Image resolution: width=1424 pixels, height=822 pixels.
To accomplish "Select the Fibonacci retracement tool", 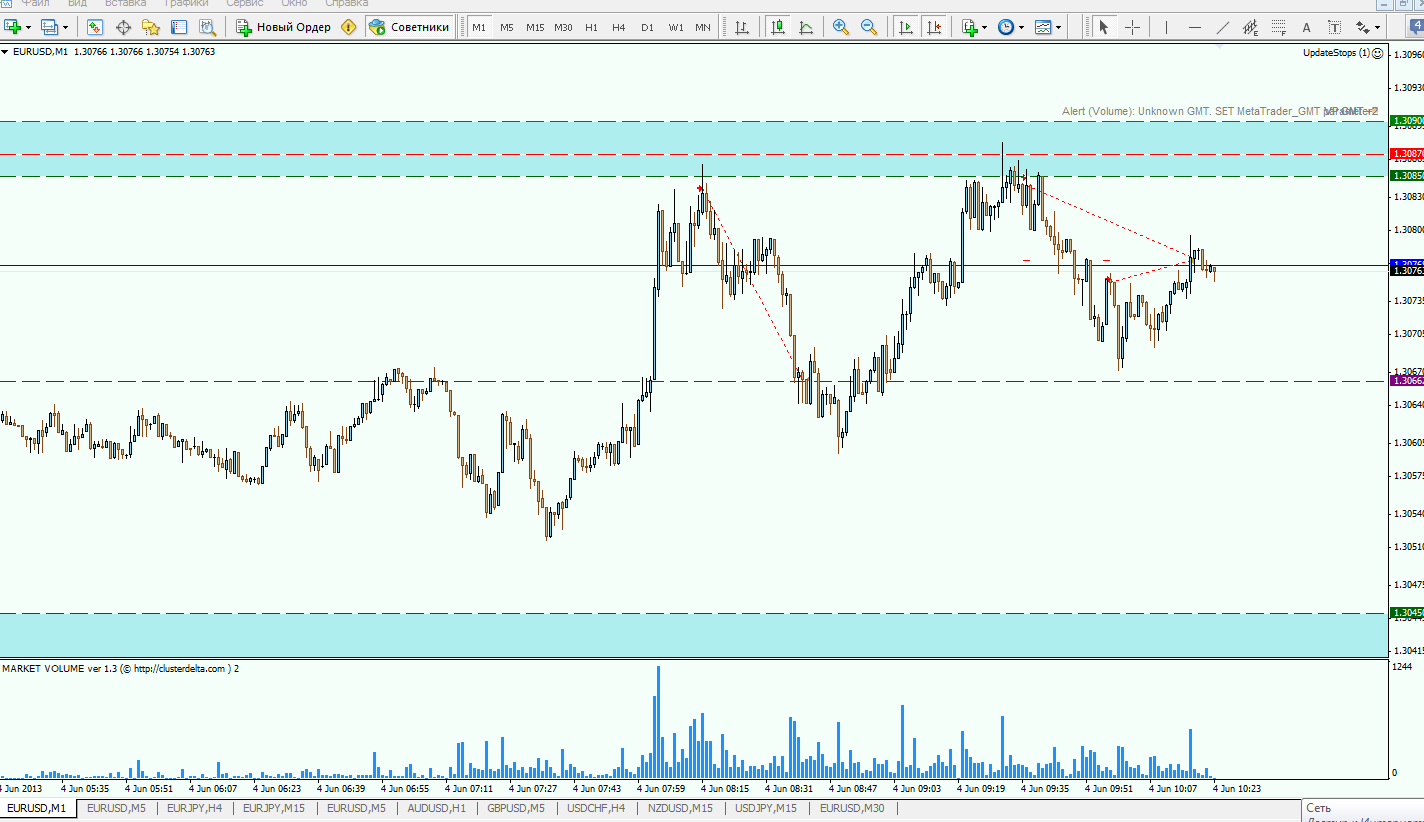I will coord(1278,27).
